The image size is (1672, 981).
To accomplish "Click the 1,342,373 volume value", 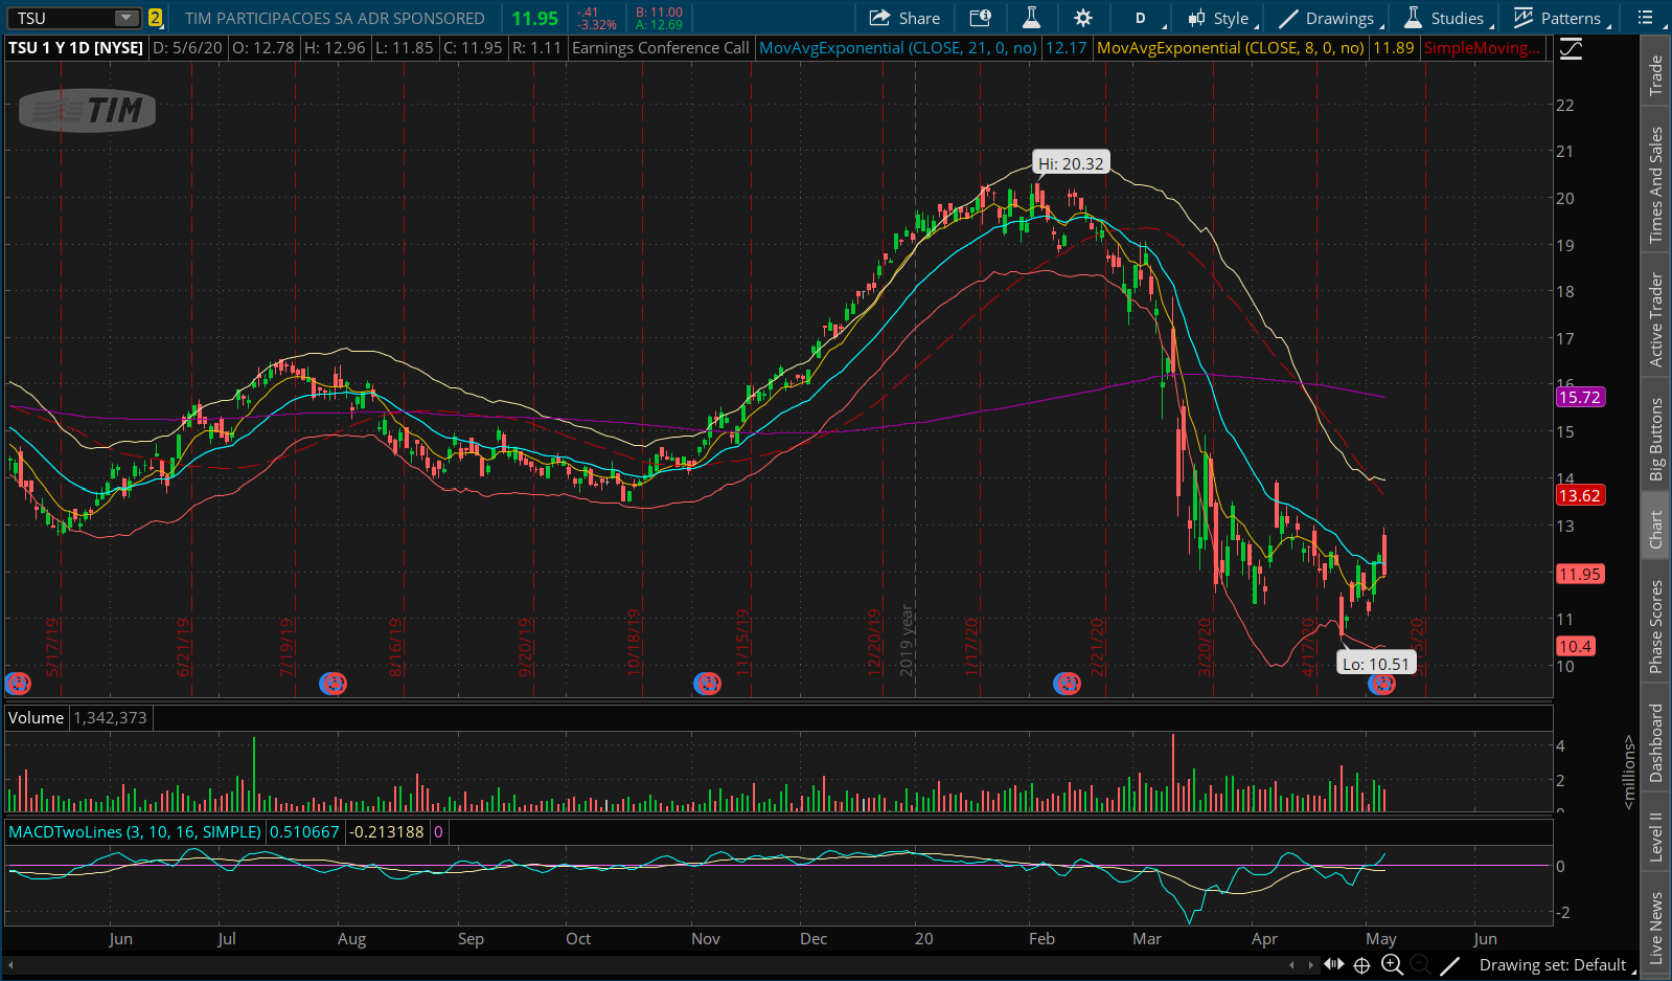I will coord(110,718).
